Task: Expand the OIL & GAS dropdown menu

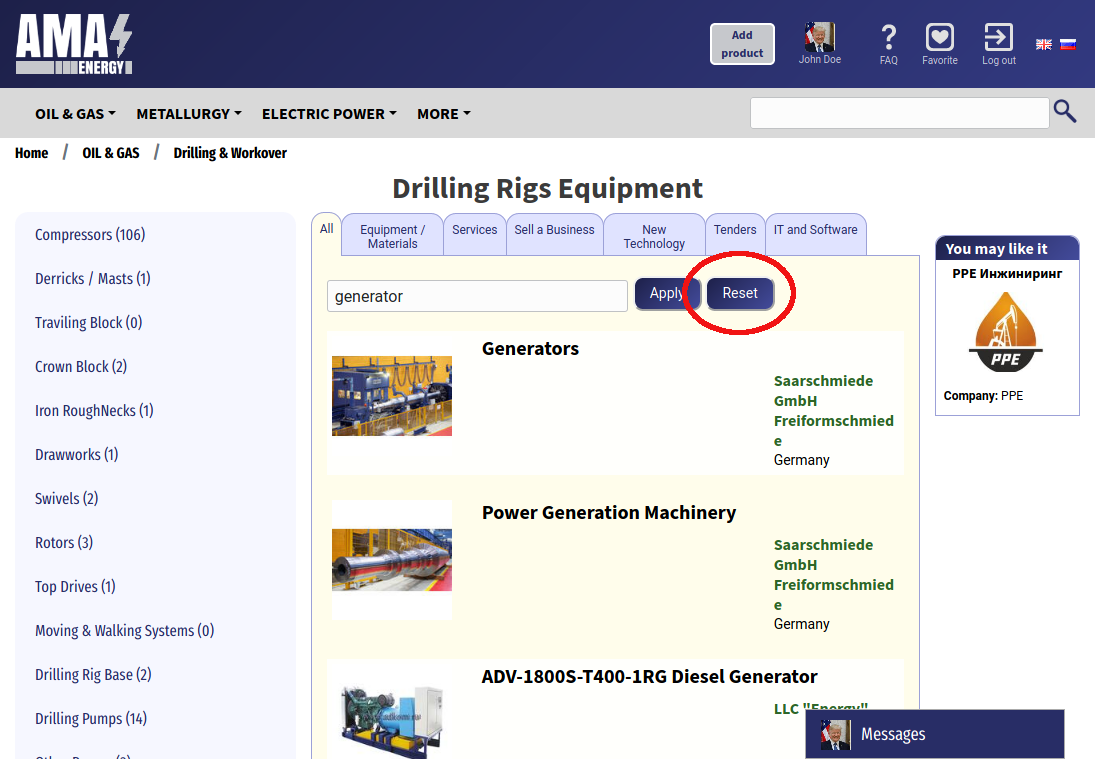Action: click(75, 114)
